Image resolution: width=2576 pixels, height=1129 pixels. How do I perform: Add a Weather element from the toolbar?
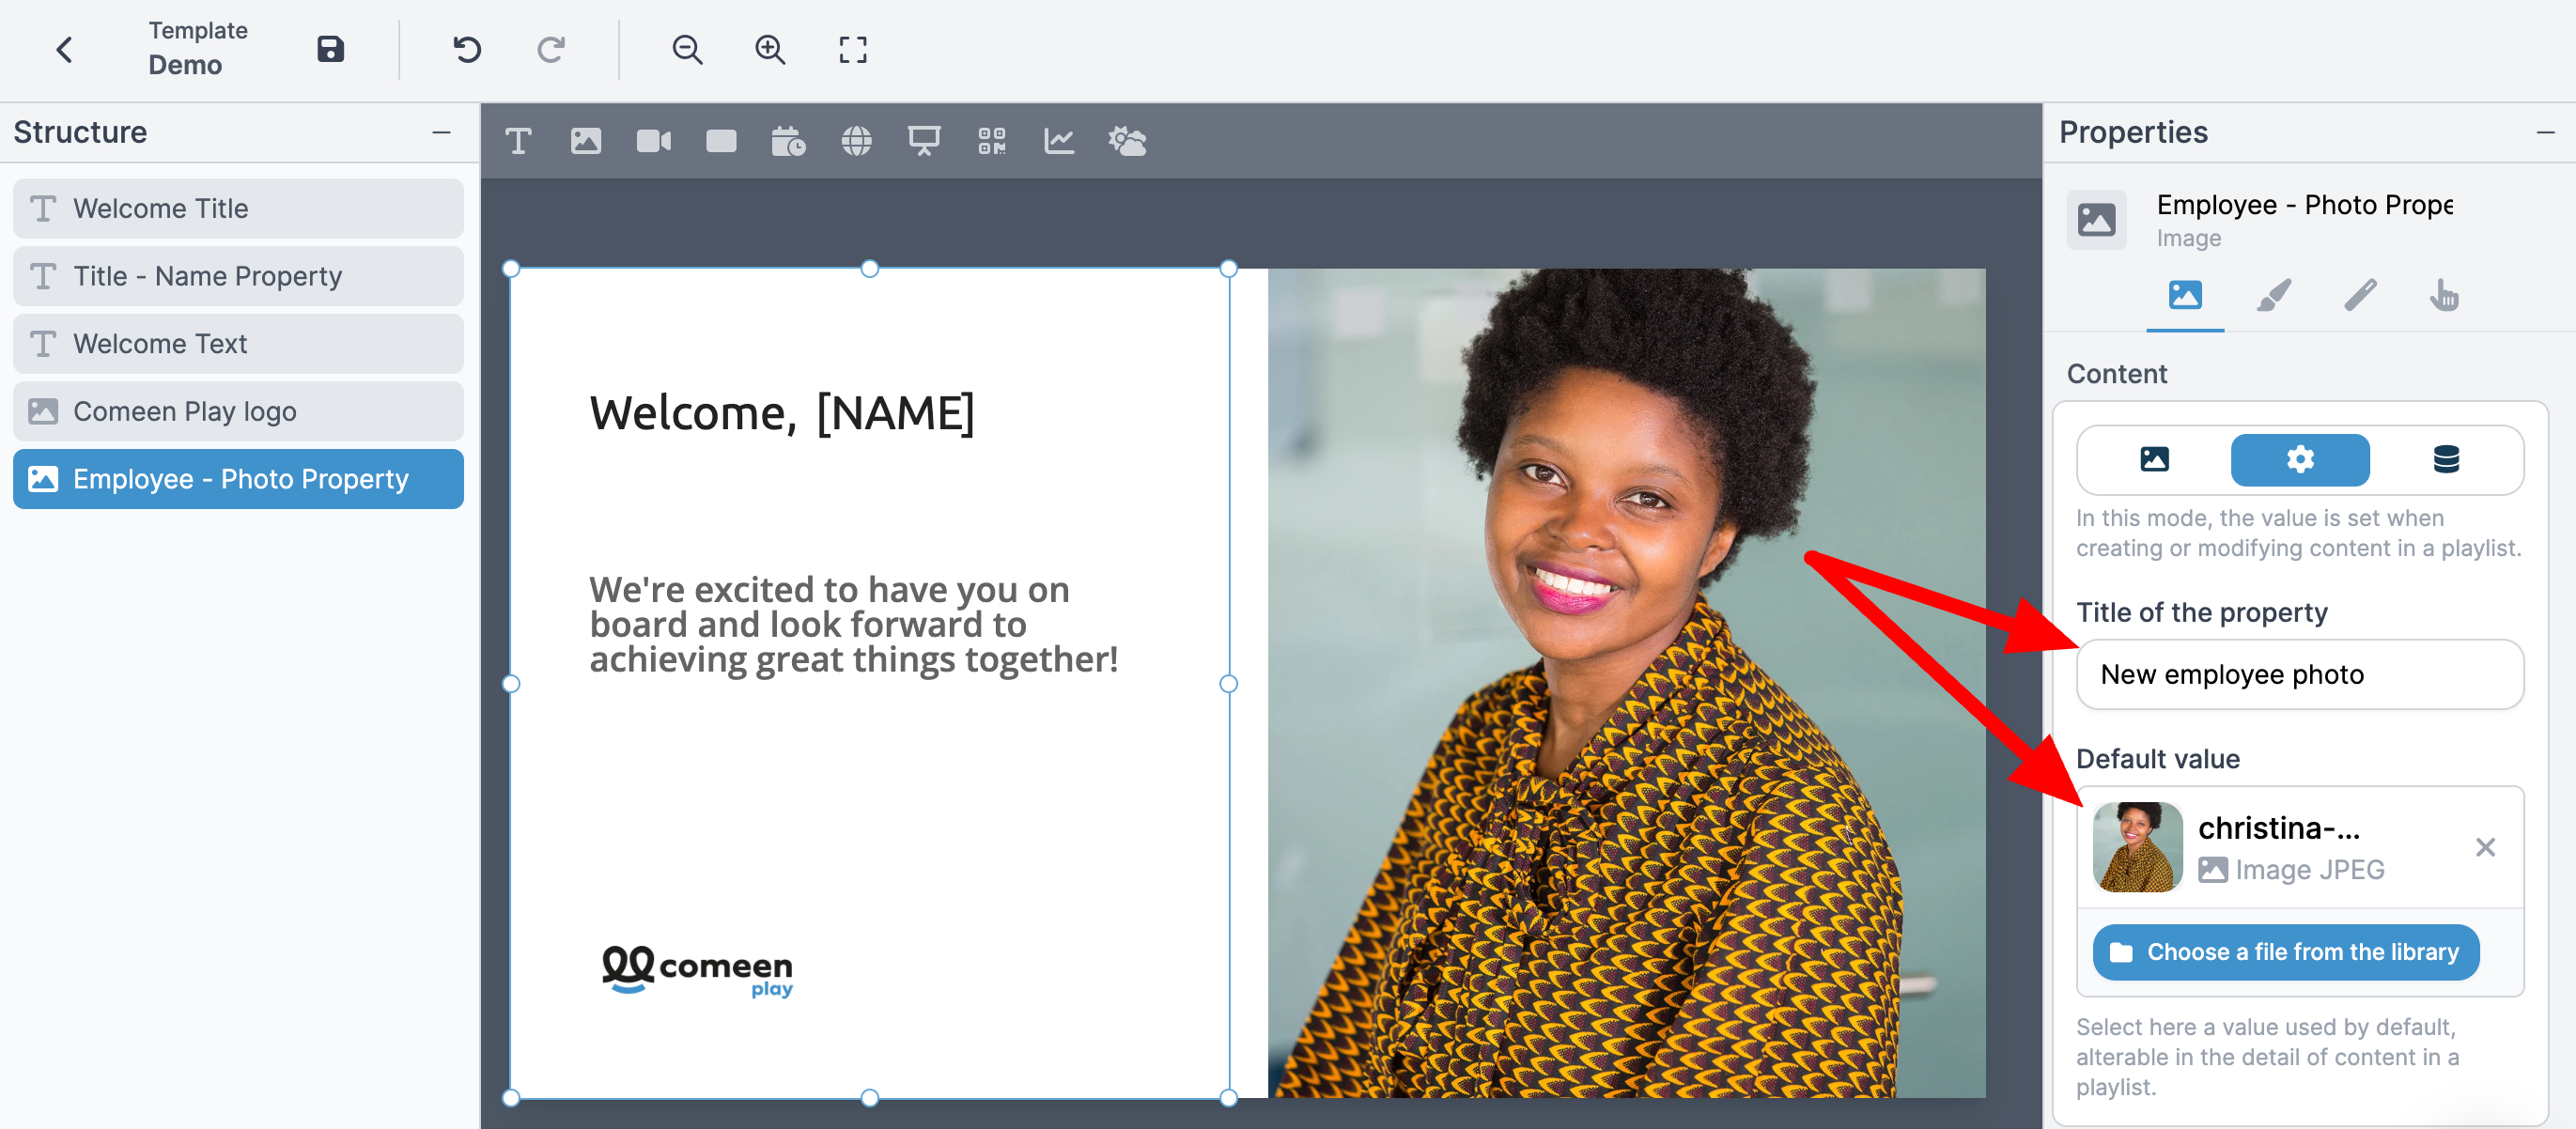click(x=1127, y=141)
